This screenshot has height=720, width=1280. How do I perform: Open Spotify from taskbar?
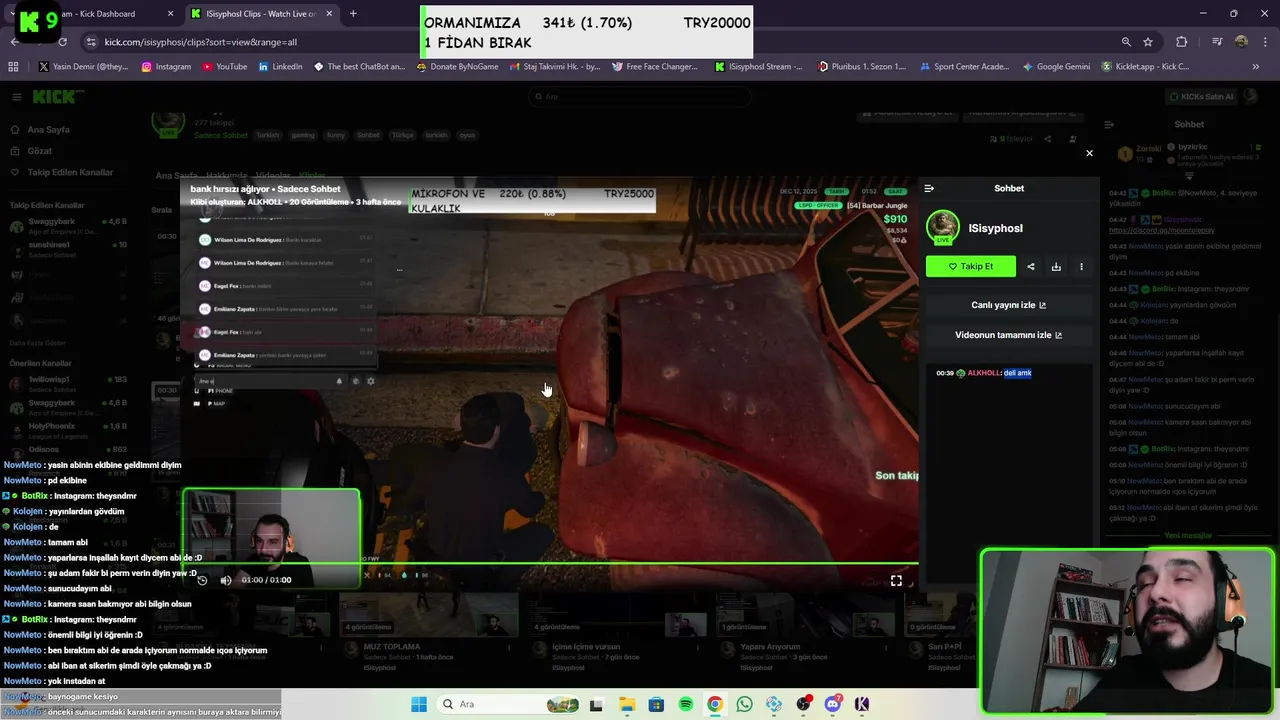[686, 704]
